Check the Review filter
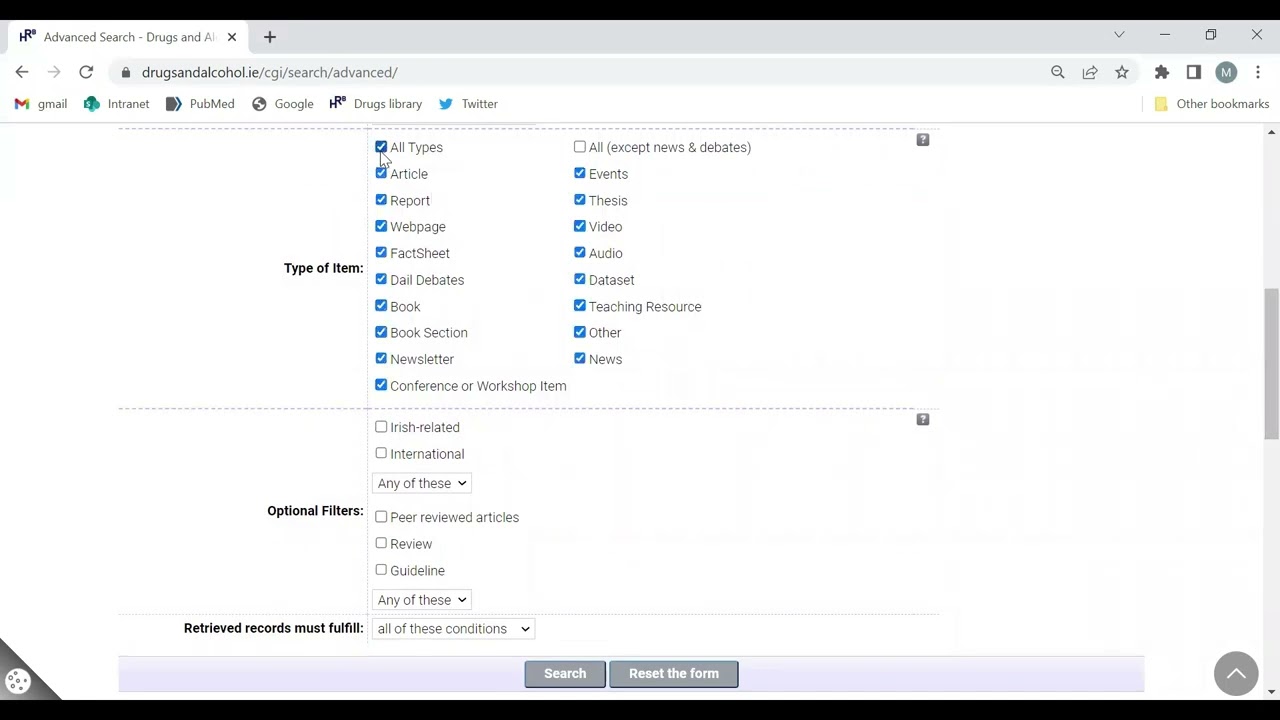1280x720 pixels. coord(381,543)
